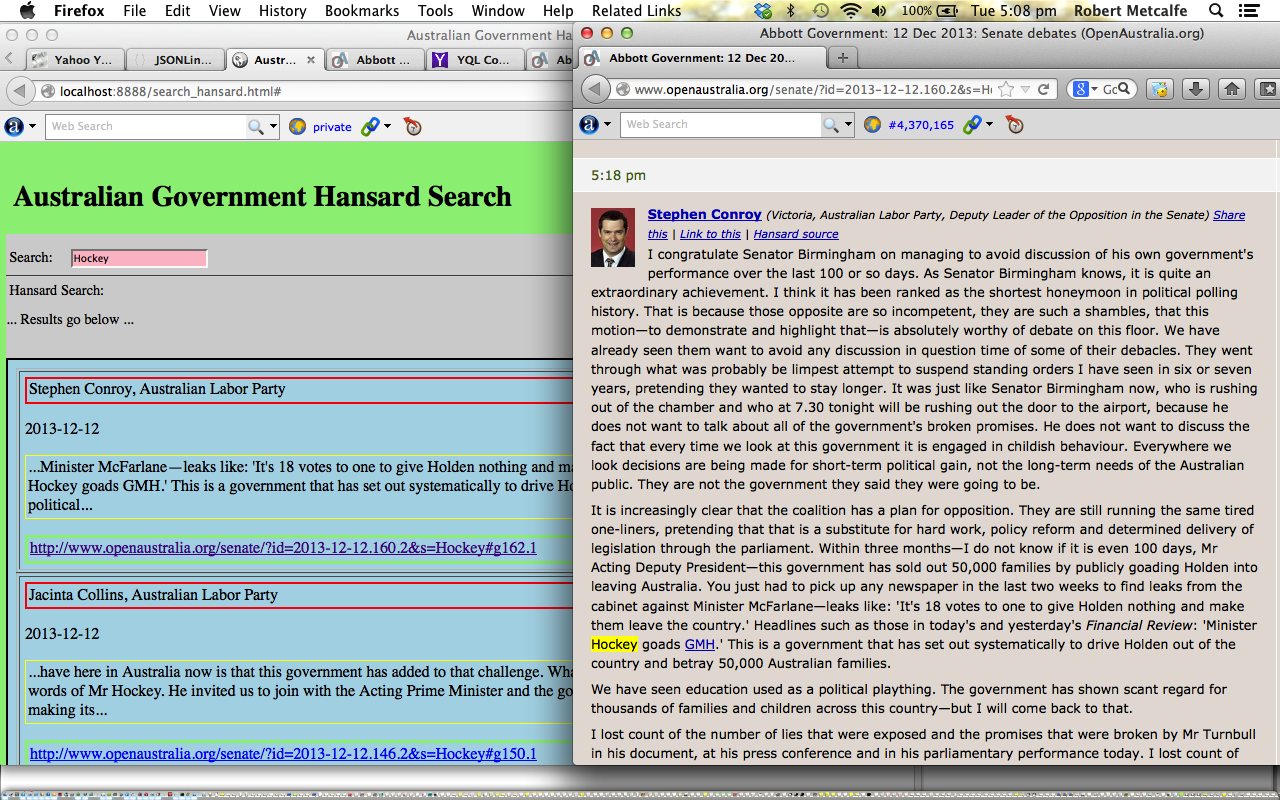Click Wayback clock icon in localhost window
This screenshot has width=1280, height=800.
pos(412,126)
